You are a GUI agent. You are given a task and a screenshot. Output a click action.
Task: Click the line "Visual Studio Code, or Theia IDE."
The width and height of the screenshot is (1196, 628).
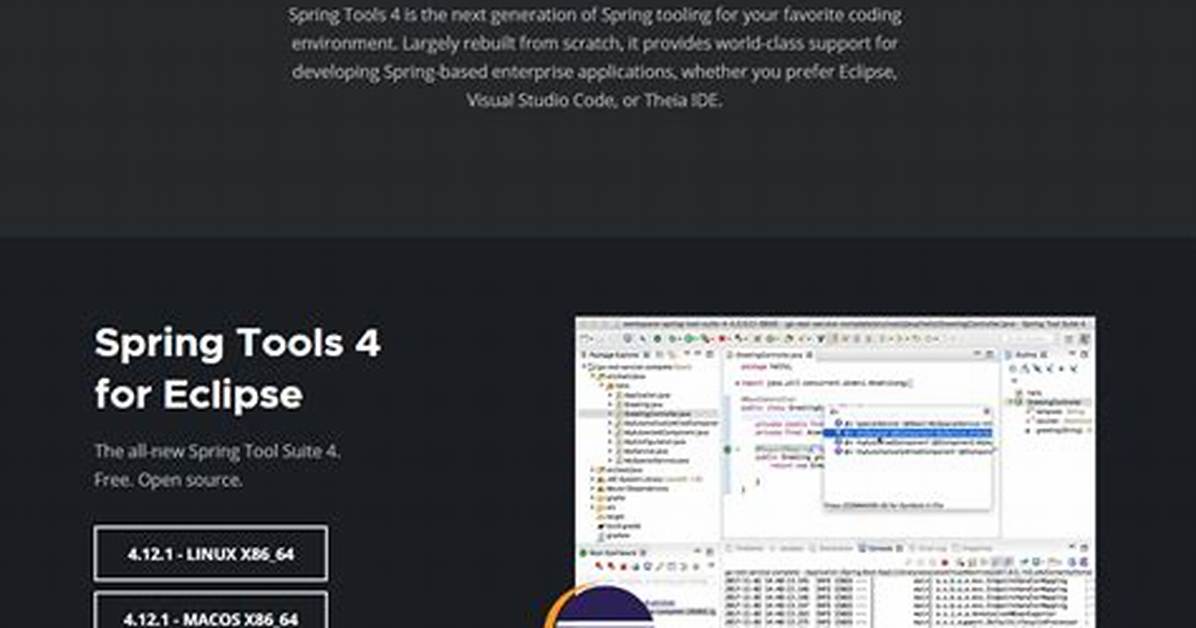[594, 100]
